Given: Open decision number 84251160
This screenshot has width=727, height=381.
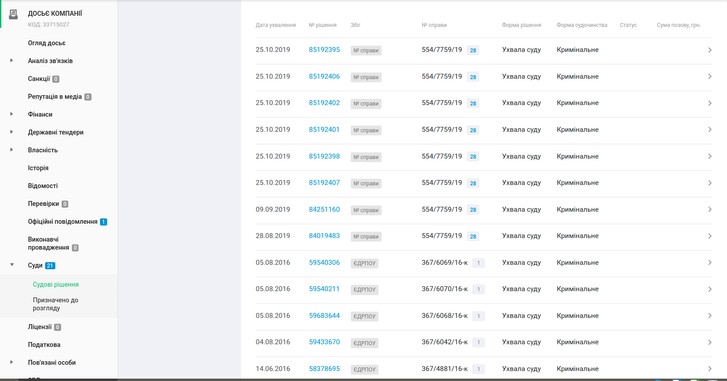Looking at the screenshot, I should coord(324,210).
